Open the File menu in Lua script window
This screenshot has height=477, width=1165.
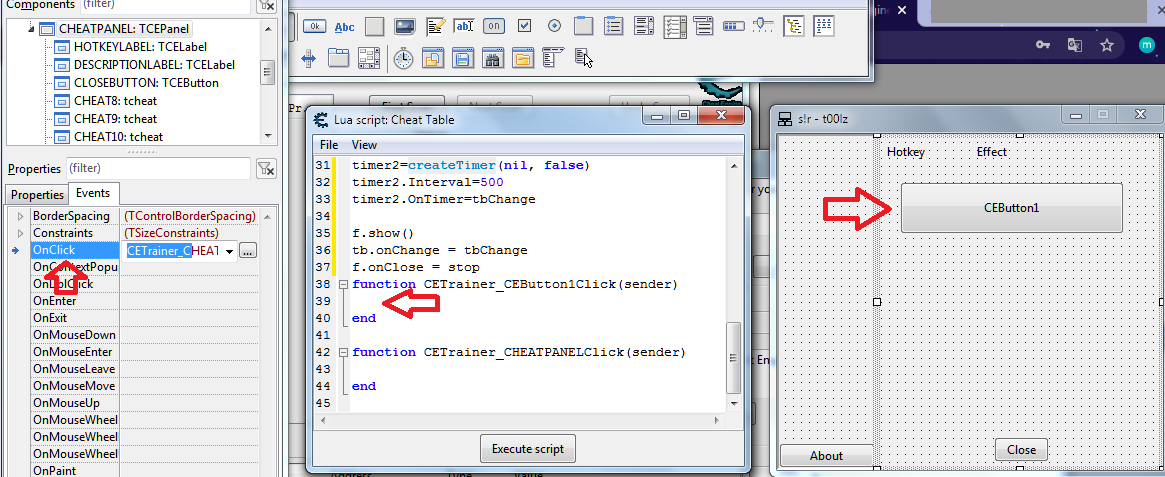click(329, 145)
